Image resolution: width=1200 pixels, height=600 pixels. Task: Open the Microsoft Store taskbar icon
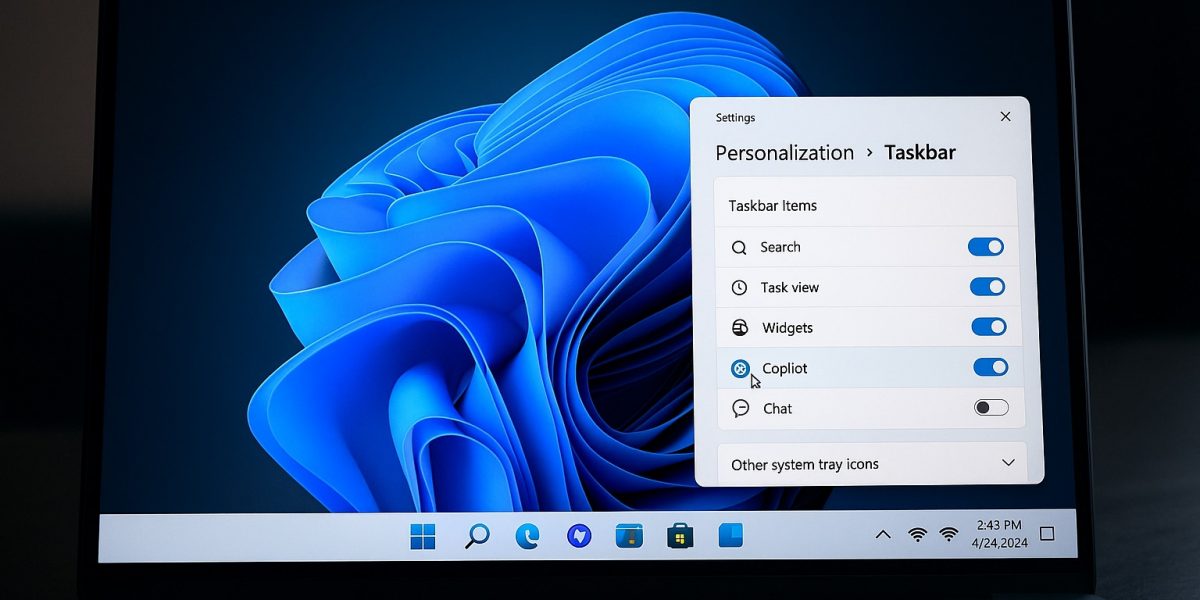(680, 537)
